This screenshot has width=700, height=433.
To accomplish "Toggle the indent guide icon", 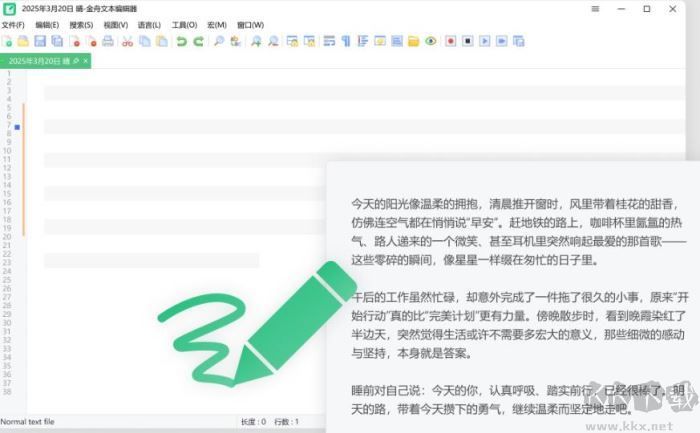I will [363, 42].
